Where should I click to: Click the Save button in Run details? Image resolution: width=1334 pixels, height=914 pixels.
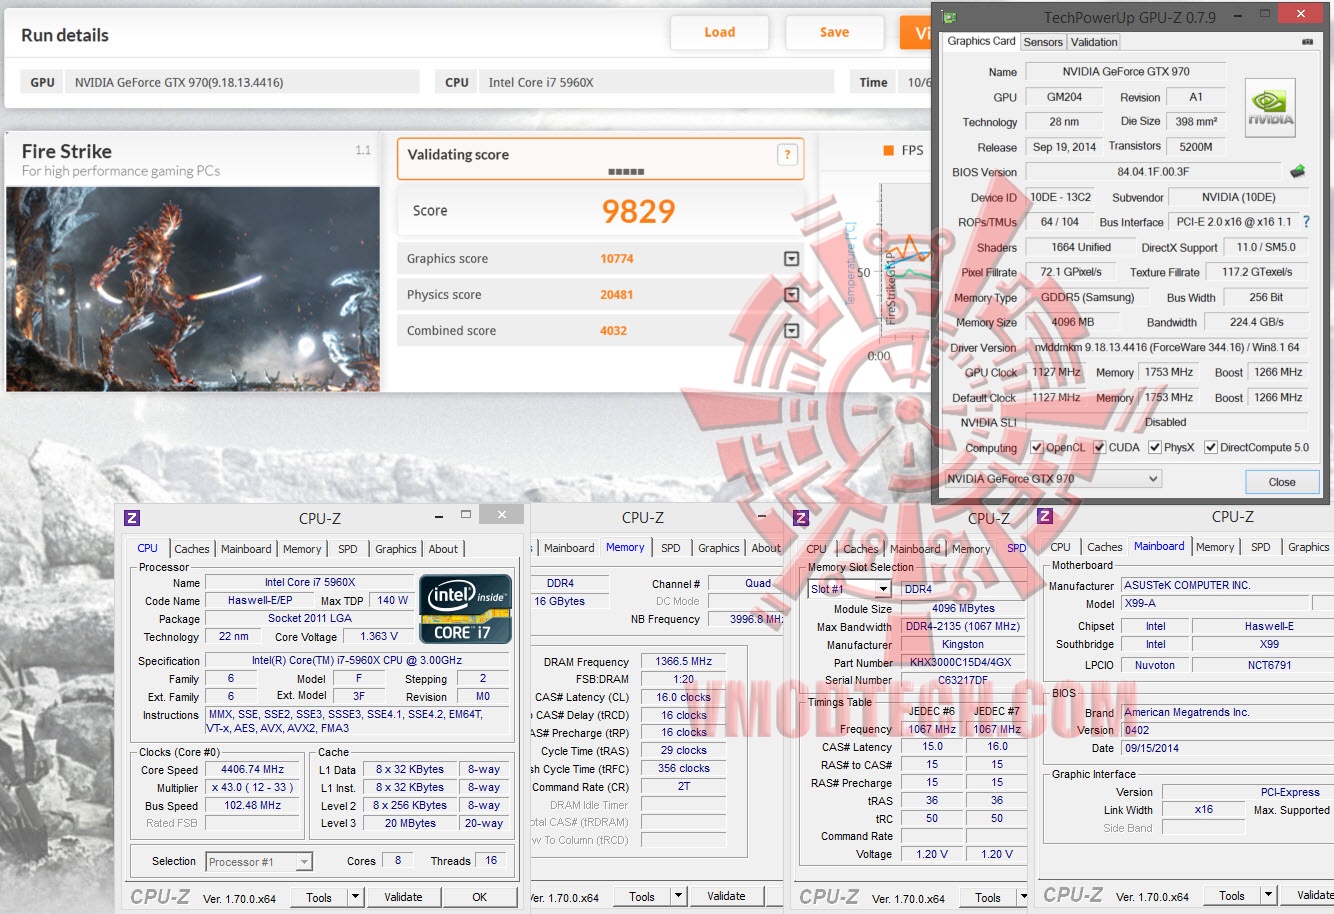point(835,32)
